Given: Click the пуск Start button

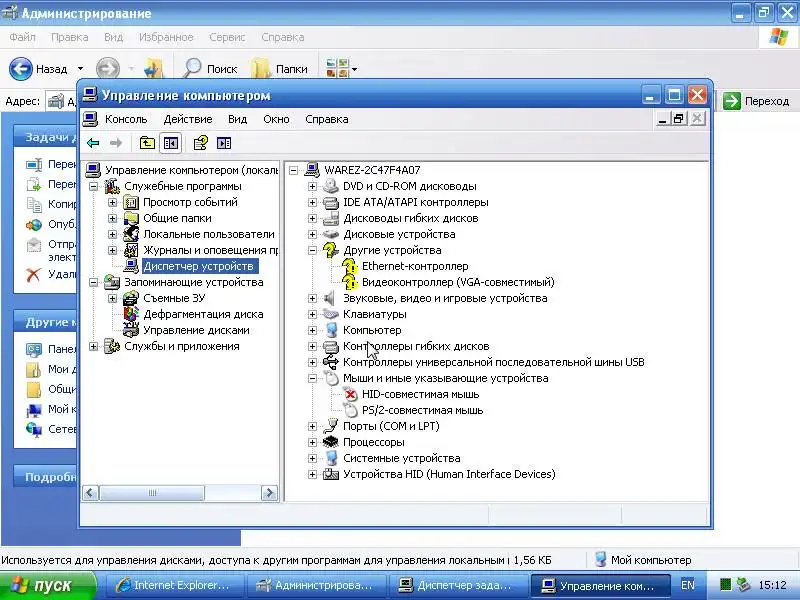Looking at the screenshot, I should click(x=47, y=585).
